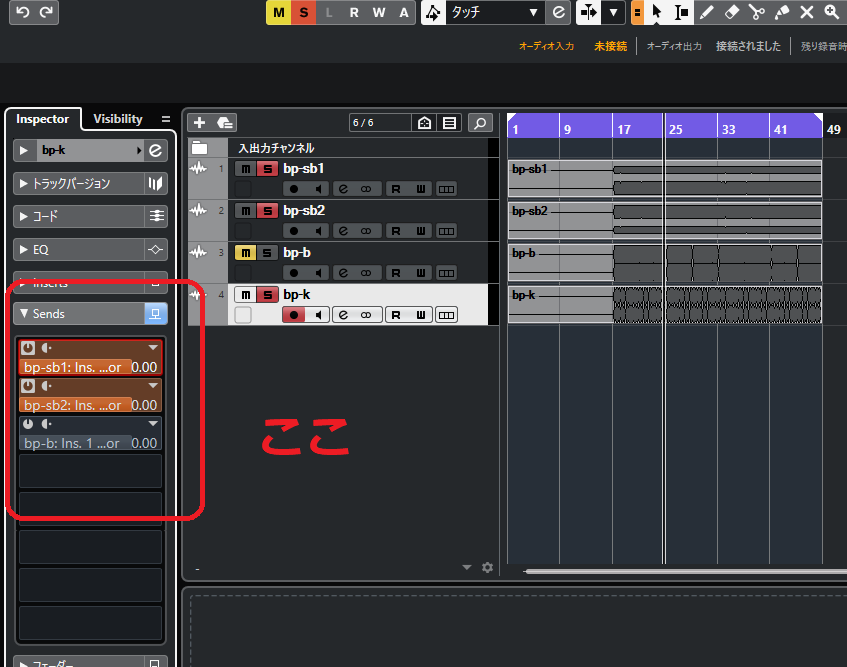Switch to the Visibility tab
Screen dimensions: 847x667
118,119
